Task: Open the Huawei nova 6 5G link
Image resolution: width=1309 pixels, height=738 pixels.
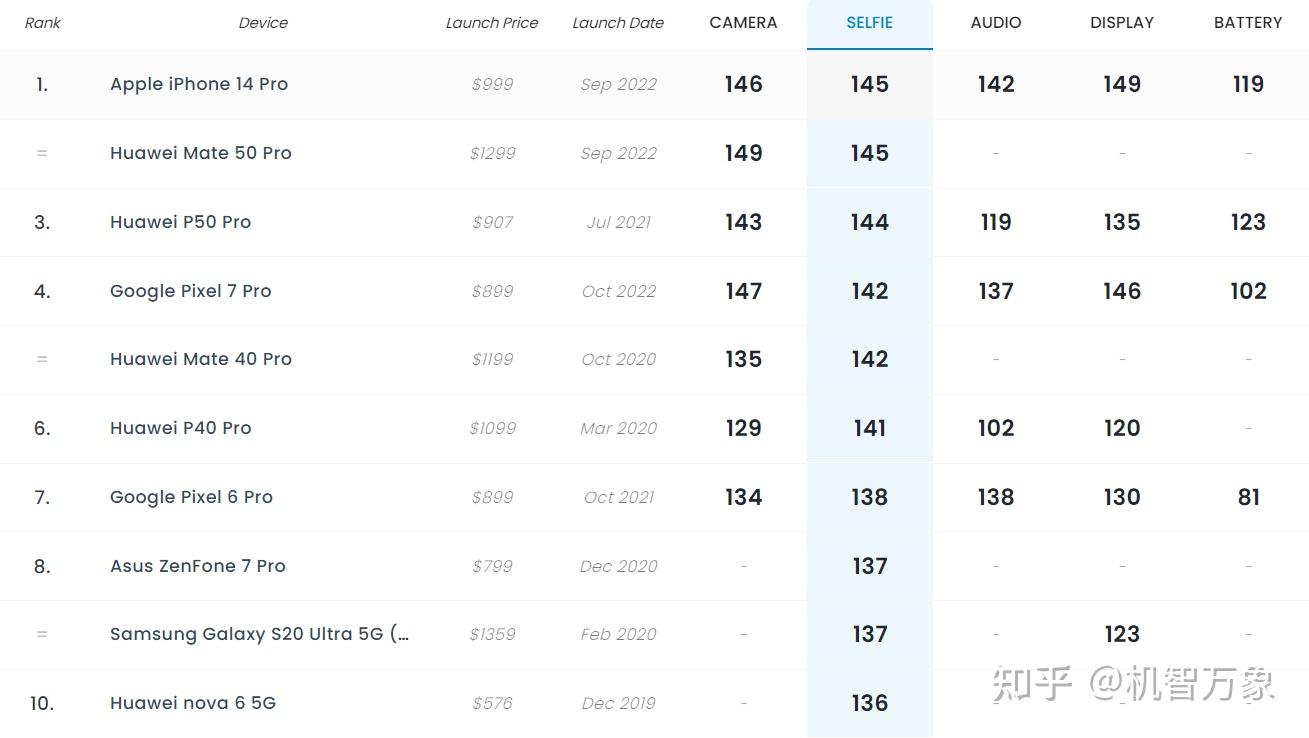Action: (193, 703)
